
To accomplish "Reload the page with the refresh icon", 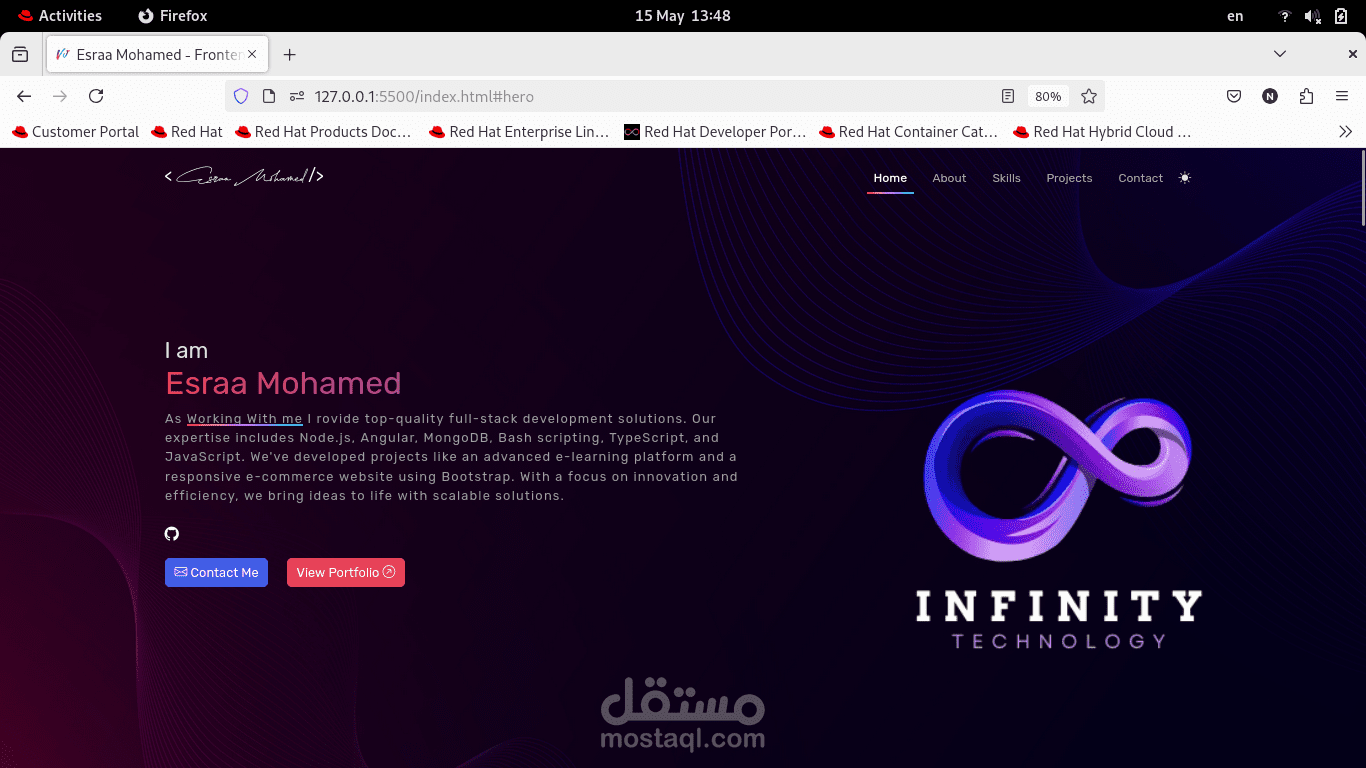I will [96, 96].
